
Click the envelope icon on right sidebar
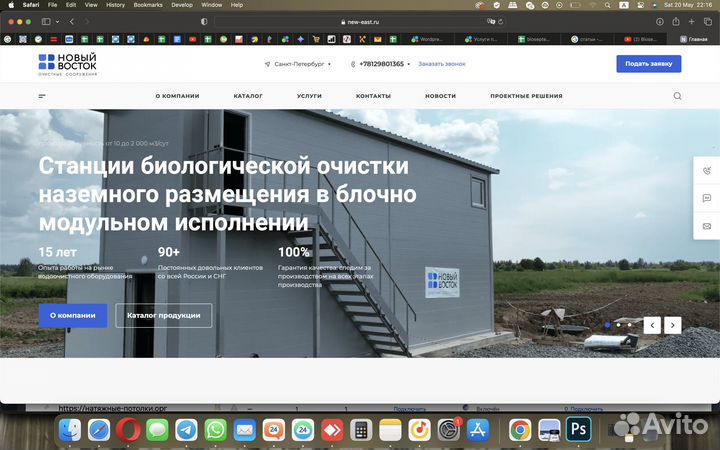pos(707,226)
